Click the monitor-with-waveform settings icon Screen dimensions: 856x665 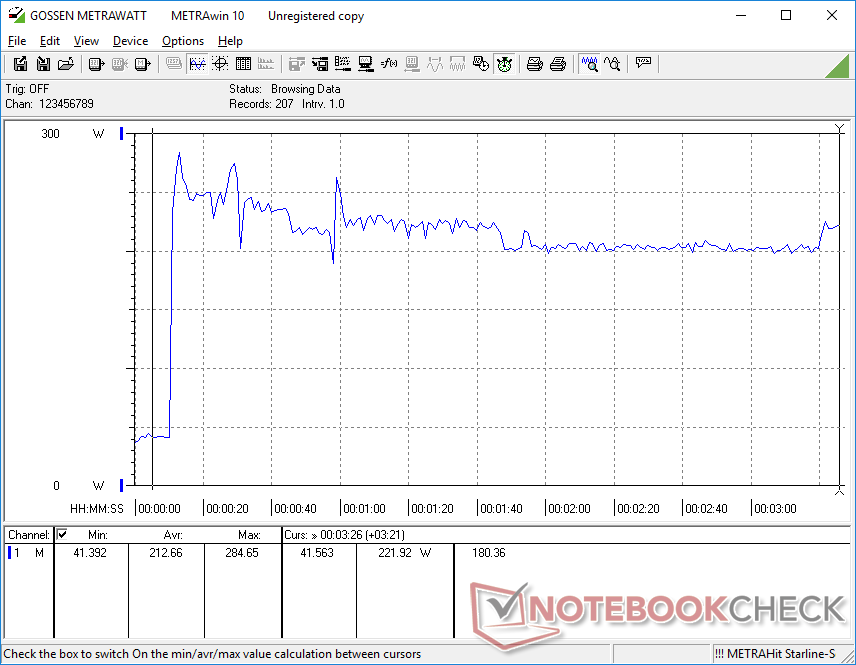(x=366, y=64)
